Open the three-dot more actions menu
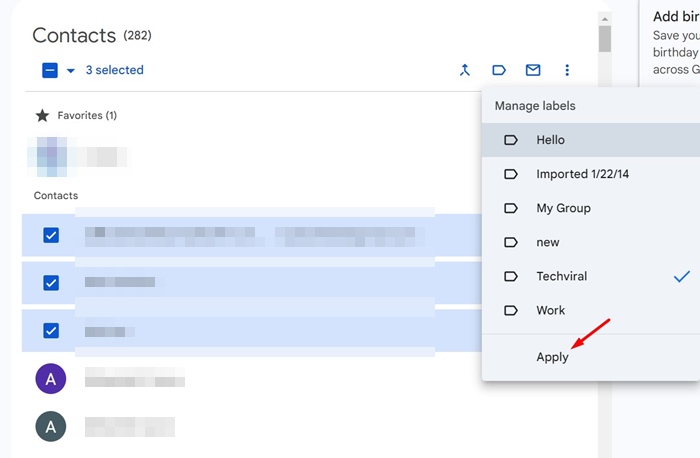The image size is (700, 458). (567, 70)
